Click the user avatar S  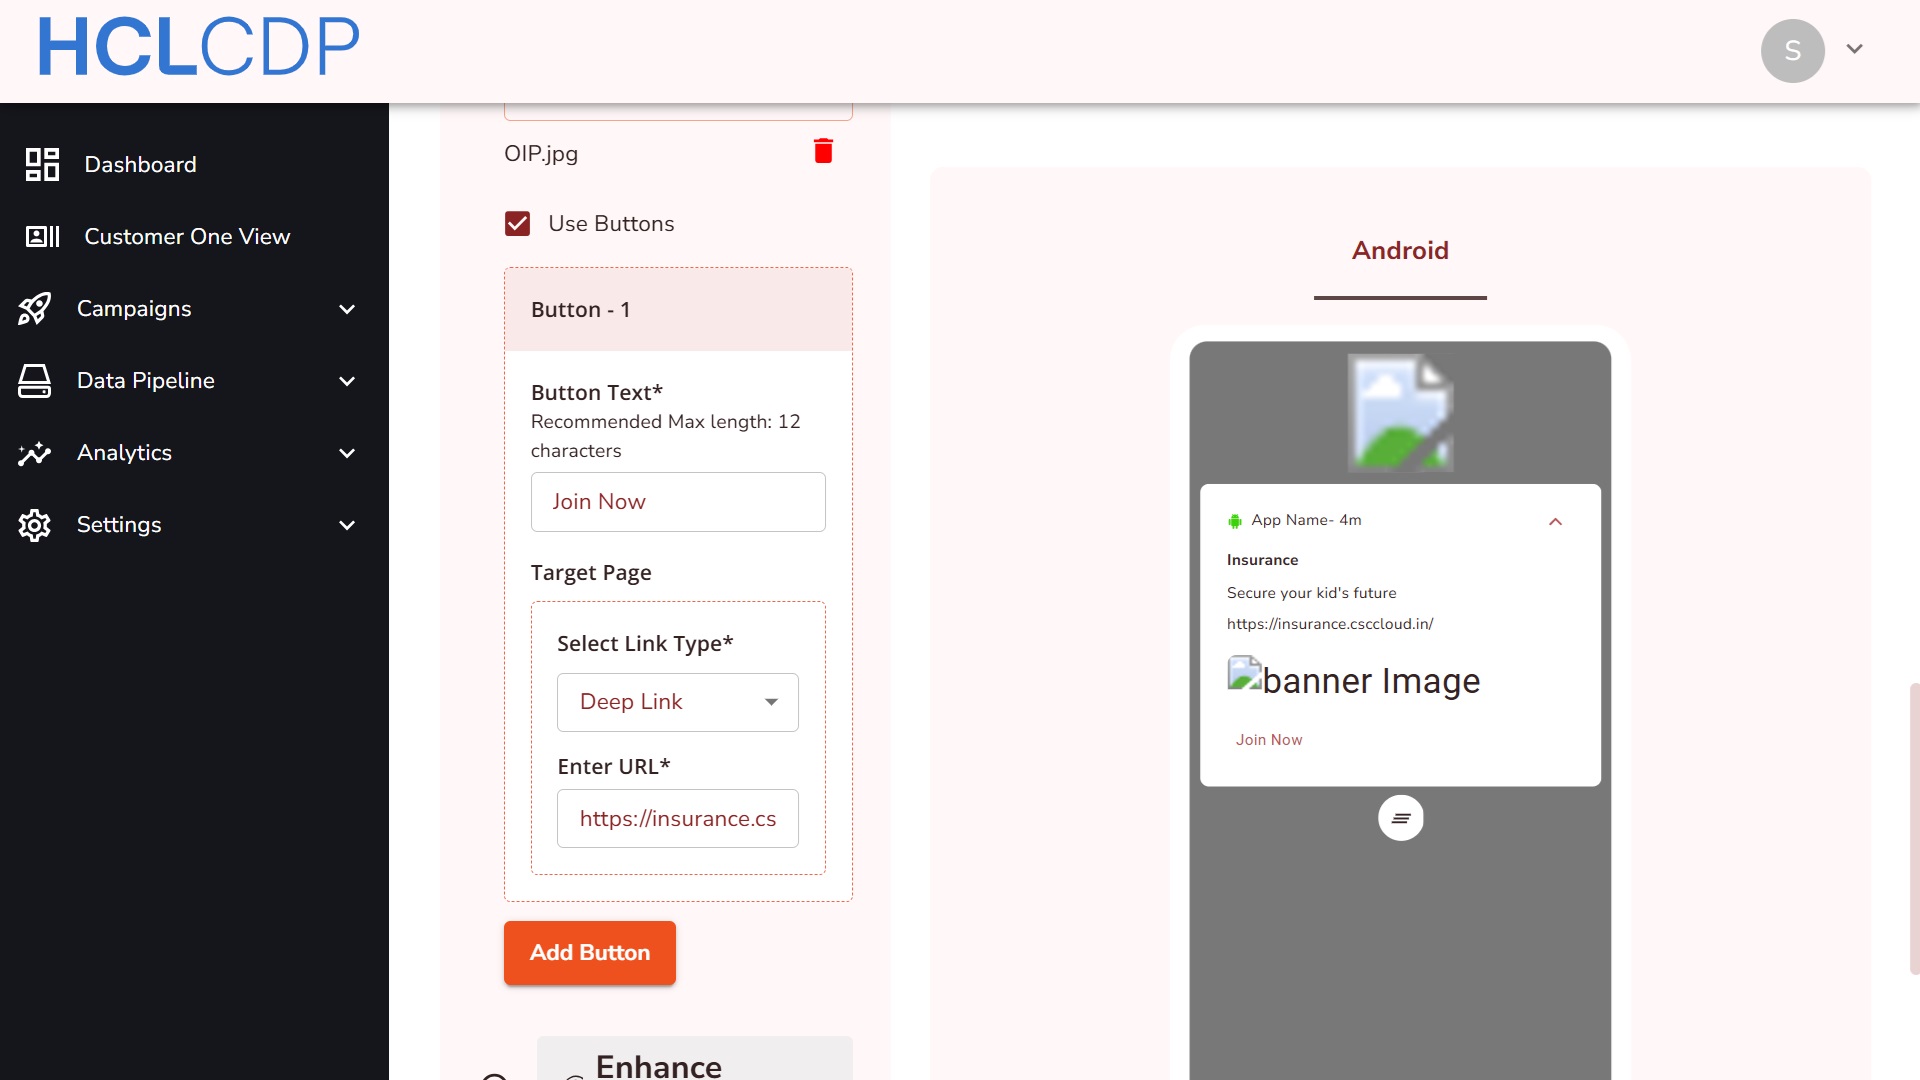tap(1792, 50)
